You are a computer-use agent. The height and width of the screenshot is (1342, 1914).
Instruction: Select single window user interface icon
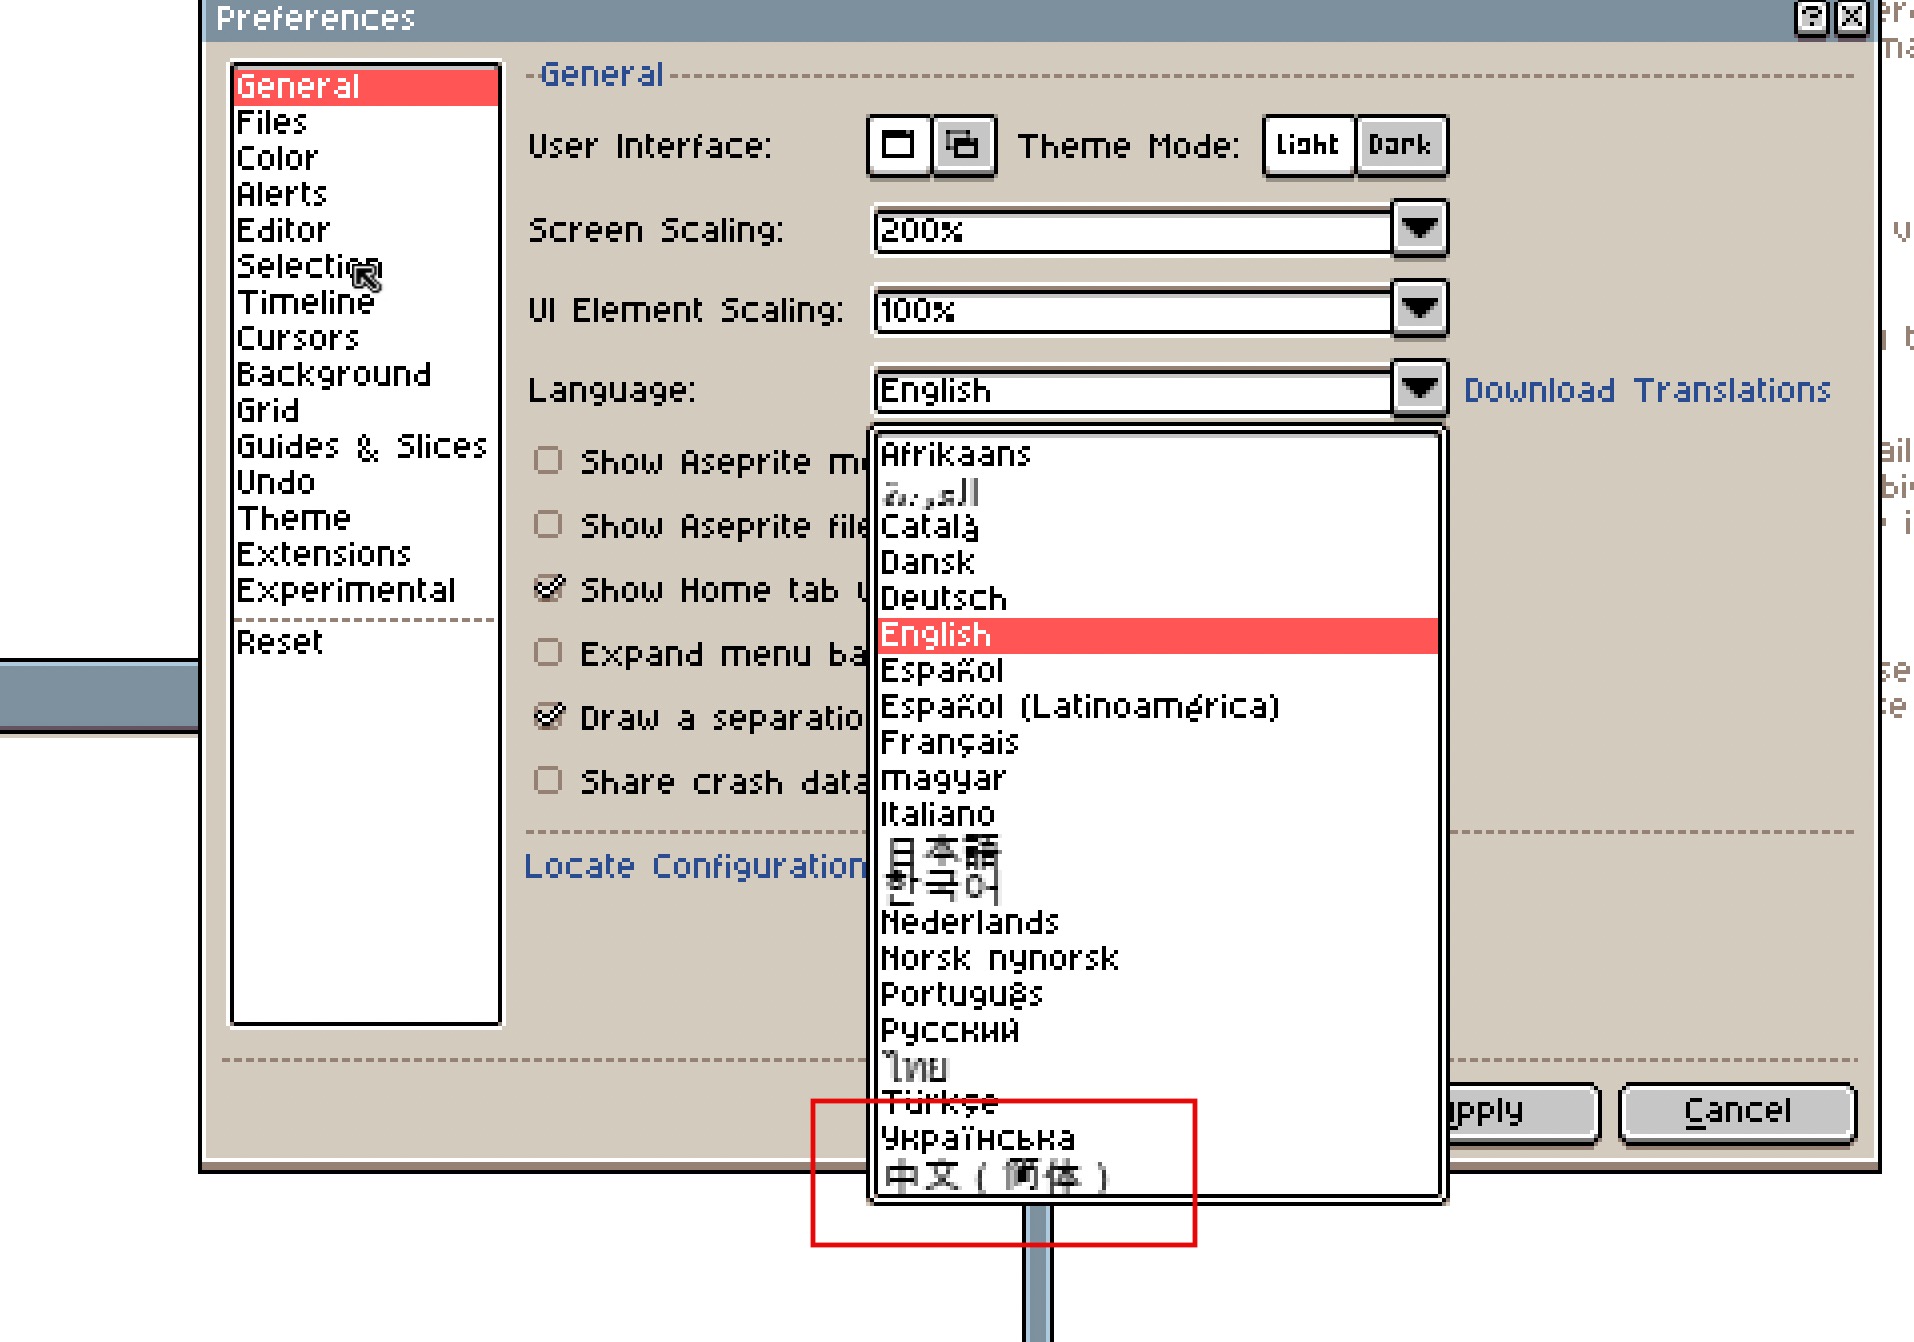tap(897, 146)
